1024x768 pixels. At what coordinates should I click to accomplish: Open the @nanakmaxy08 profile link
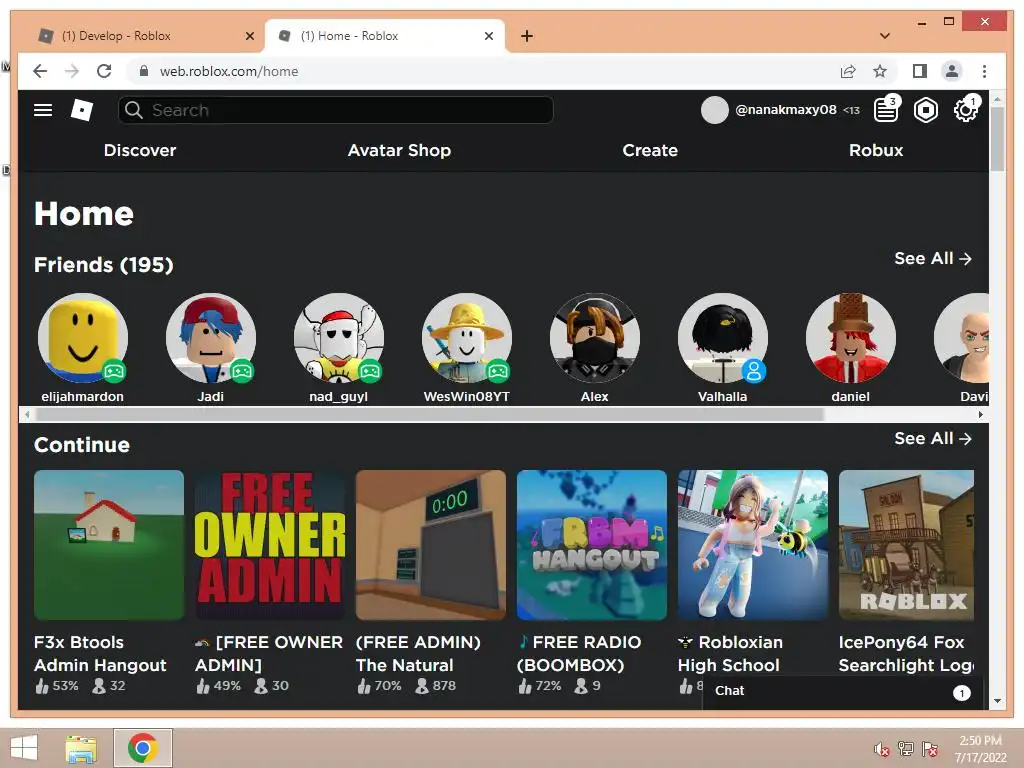click(x=786, y=110)
